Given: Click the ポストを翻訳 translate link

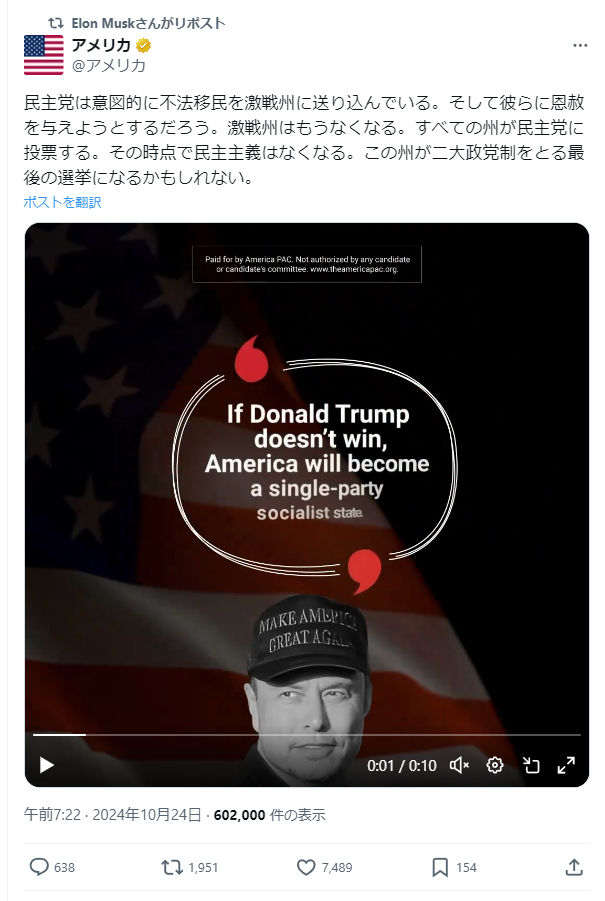Looking at the screenshot, I should (x=62, y=202).
